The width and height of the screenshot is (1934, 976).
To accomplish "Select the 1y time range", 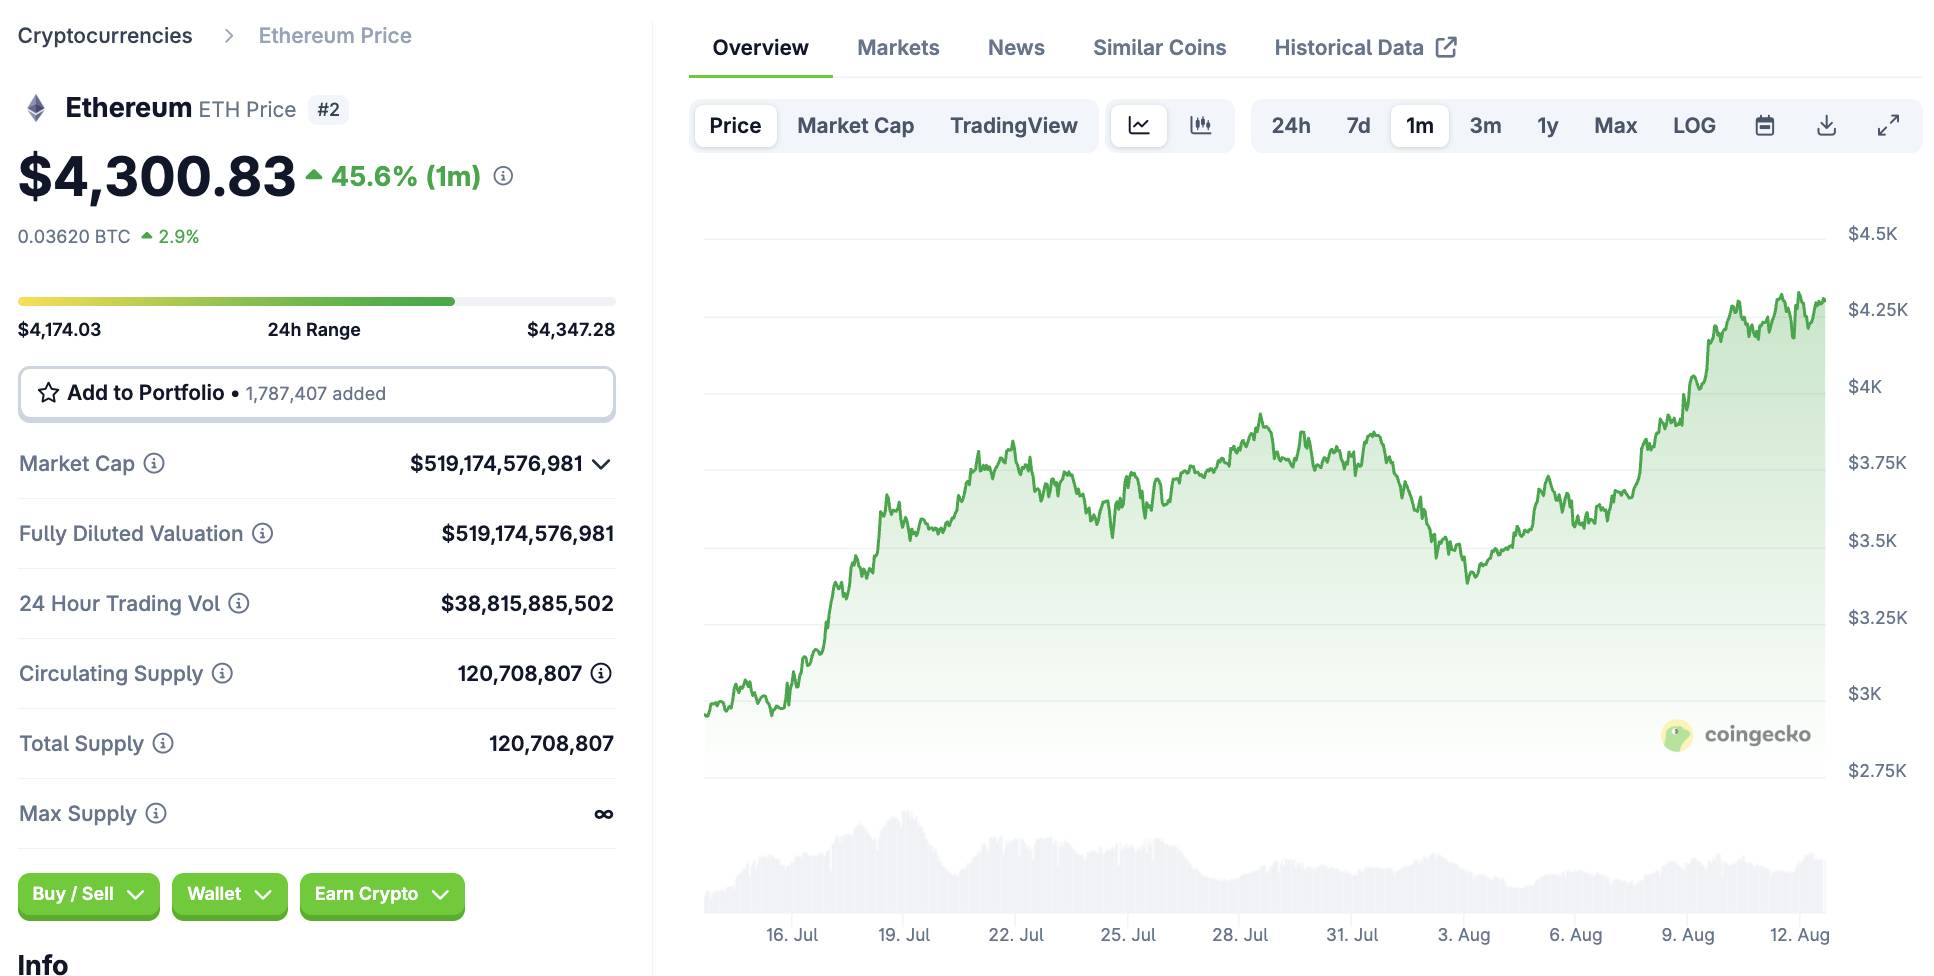I will [1547, 126].
